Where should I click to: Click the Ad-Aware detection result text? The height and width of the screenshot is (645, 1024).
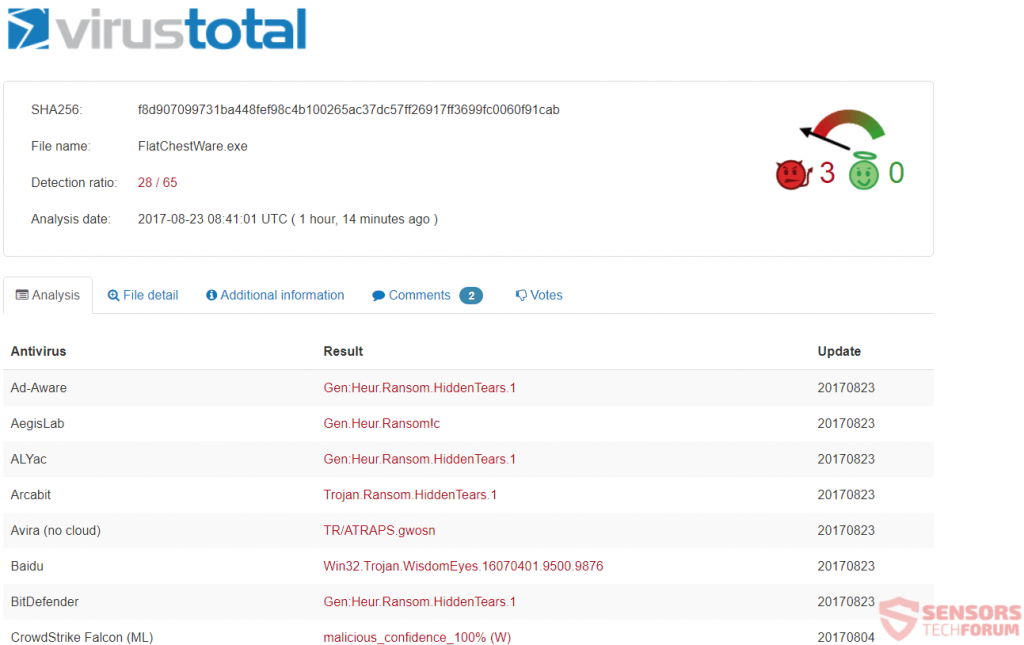419,388
